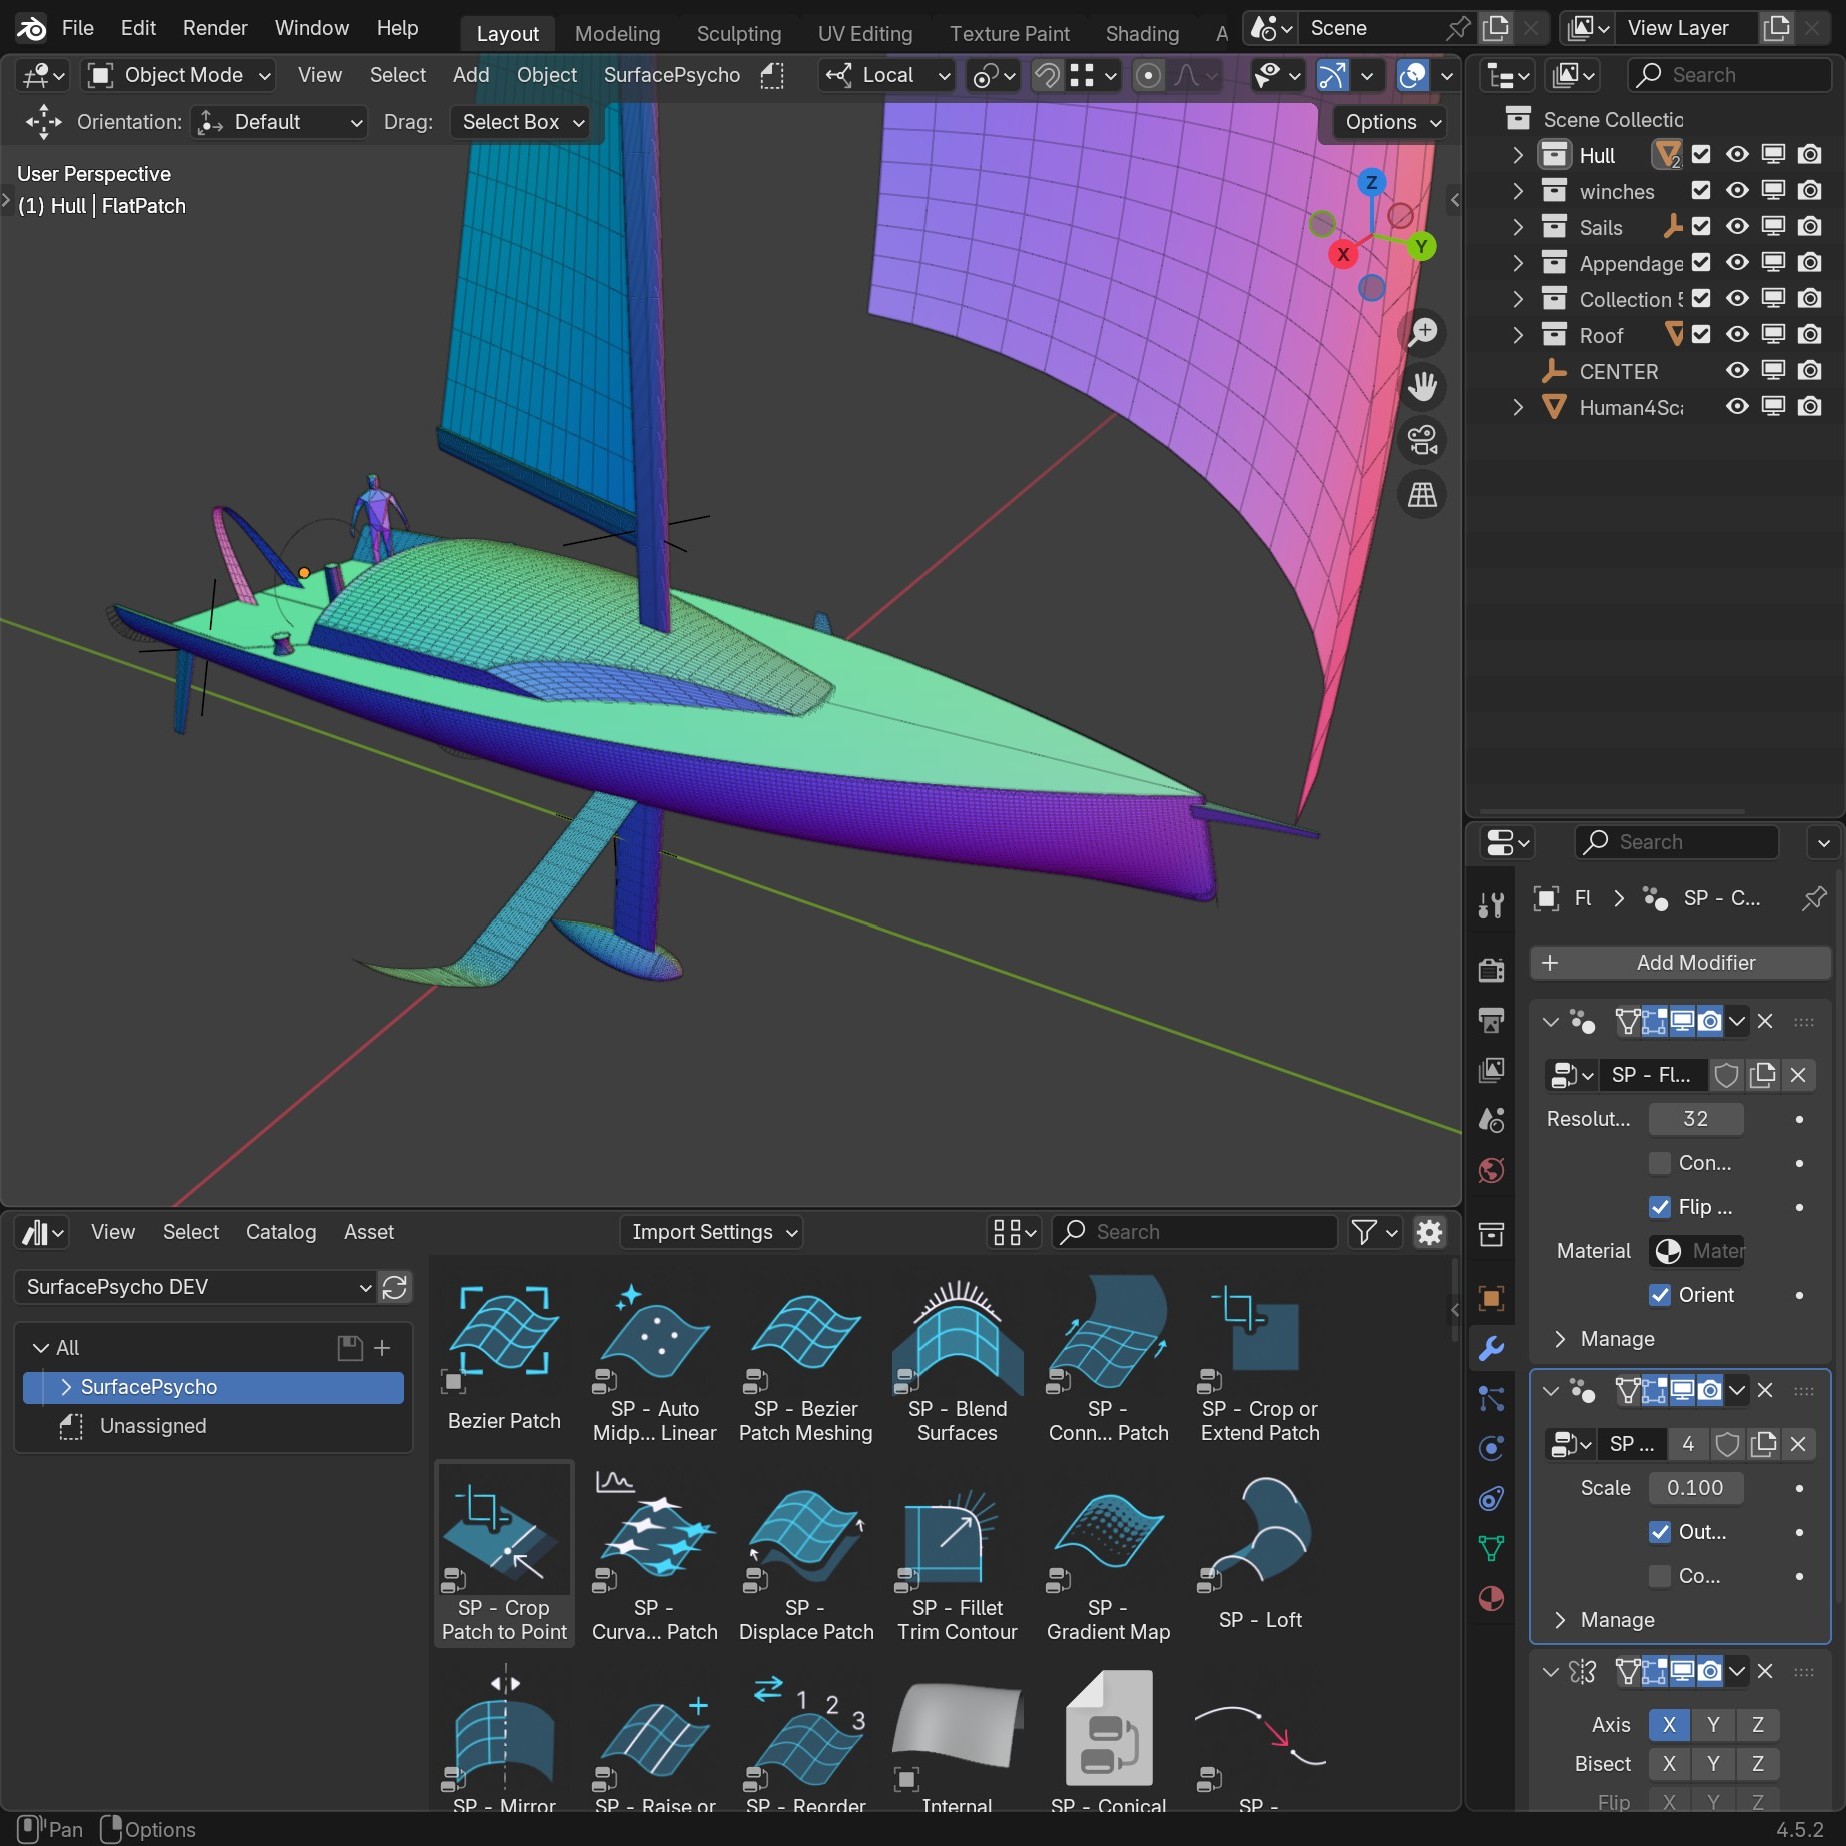Click the pan view hand icon
1846x1846 pixels.
(x=1422, y=386)
